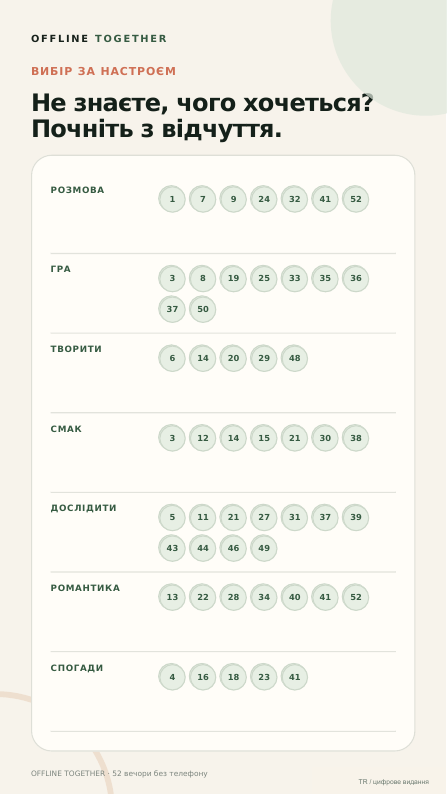Choose evening 19 in the Гра row

point(233,279)
